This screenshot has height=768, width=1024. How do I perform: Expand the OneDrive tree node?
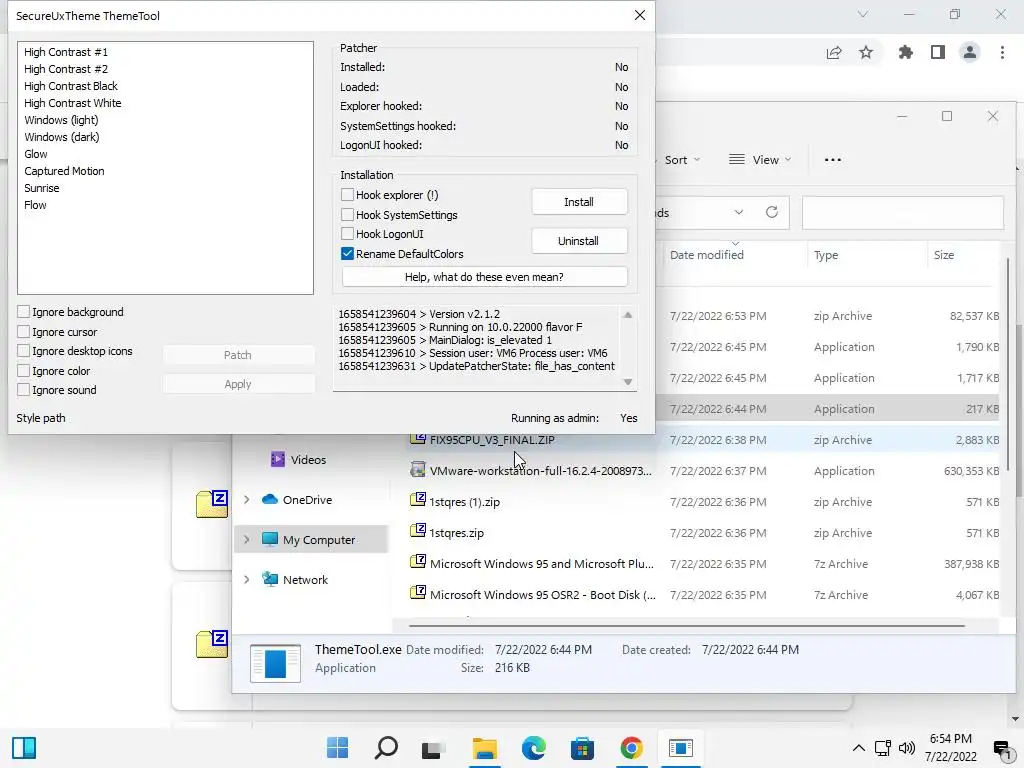pos(247,500)
